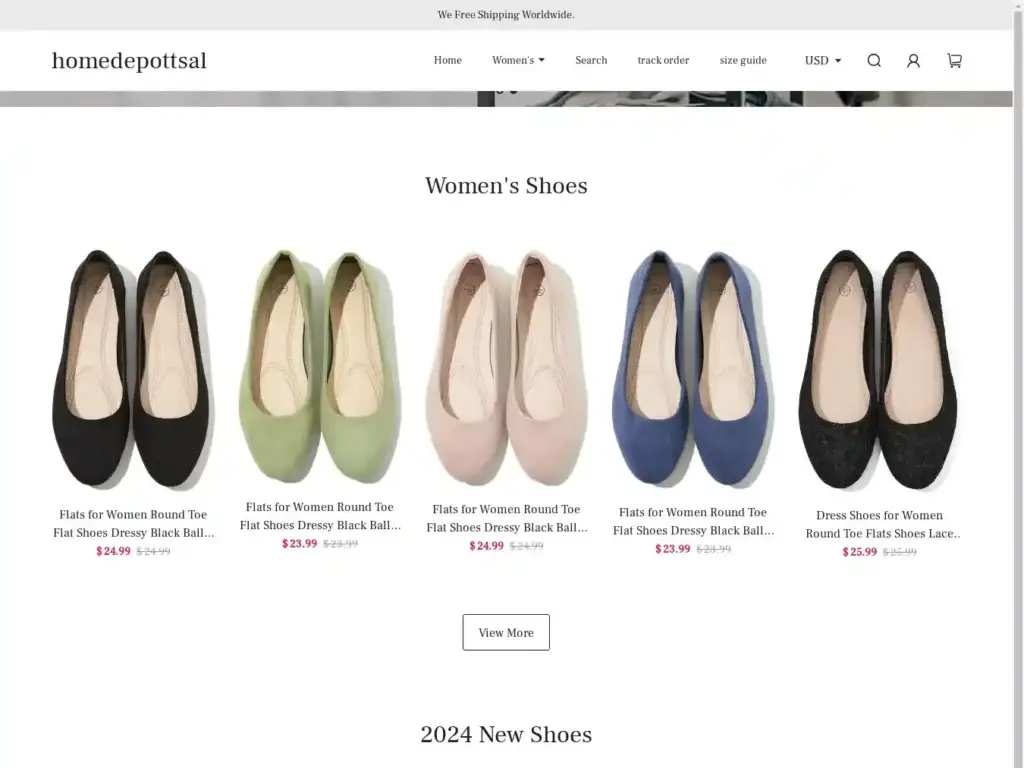Click the homedepottsal store logo
1024x768 pixels.
(x=129, y=61)
